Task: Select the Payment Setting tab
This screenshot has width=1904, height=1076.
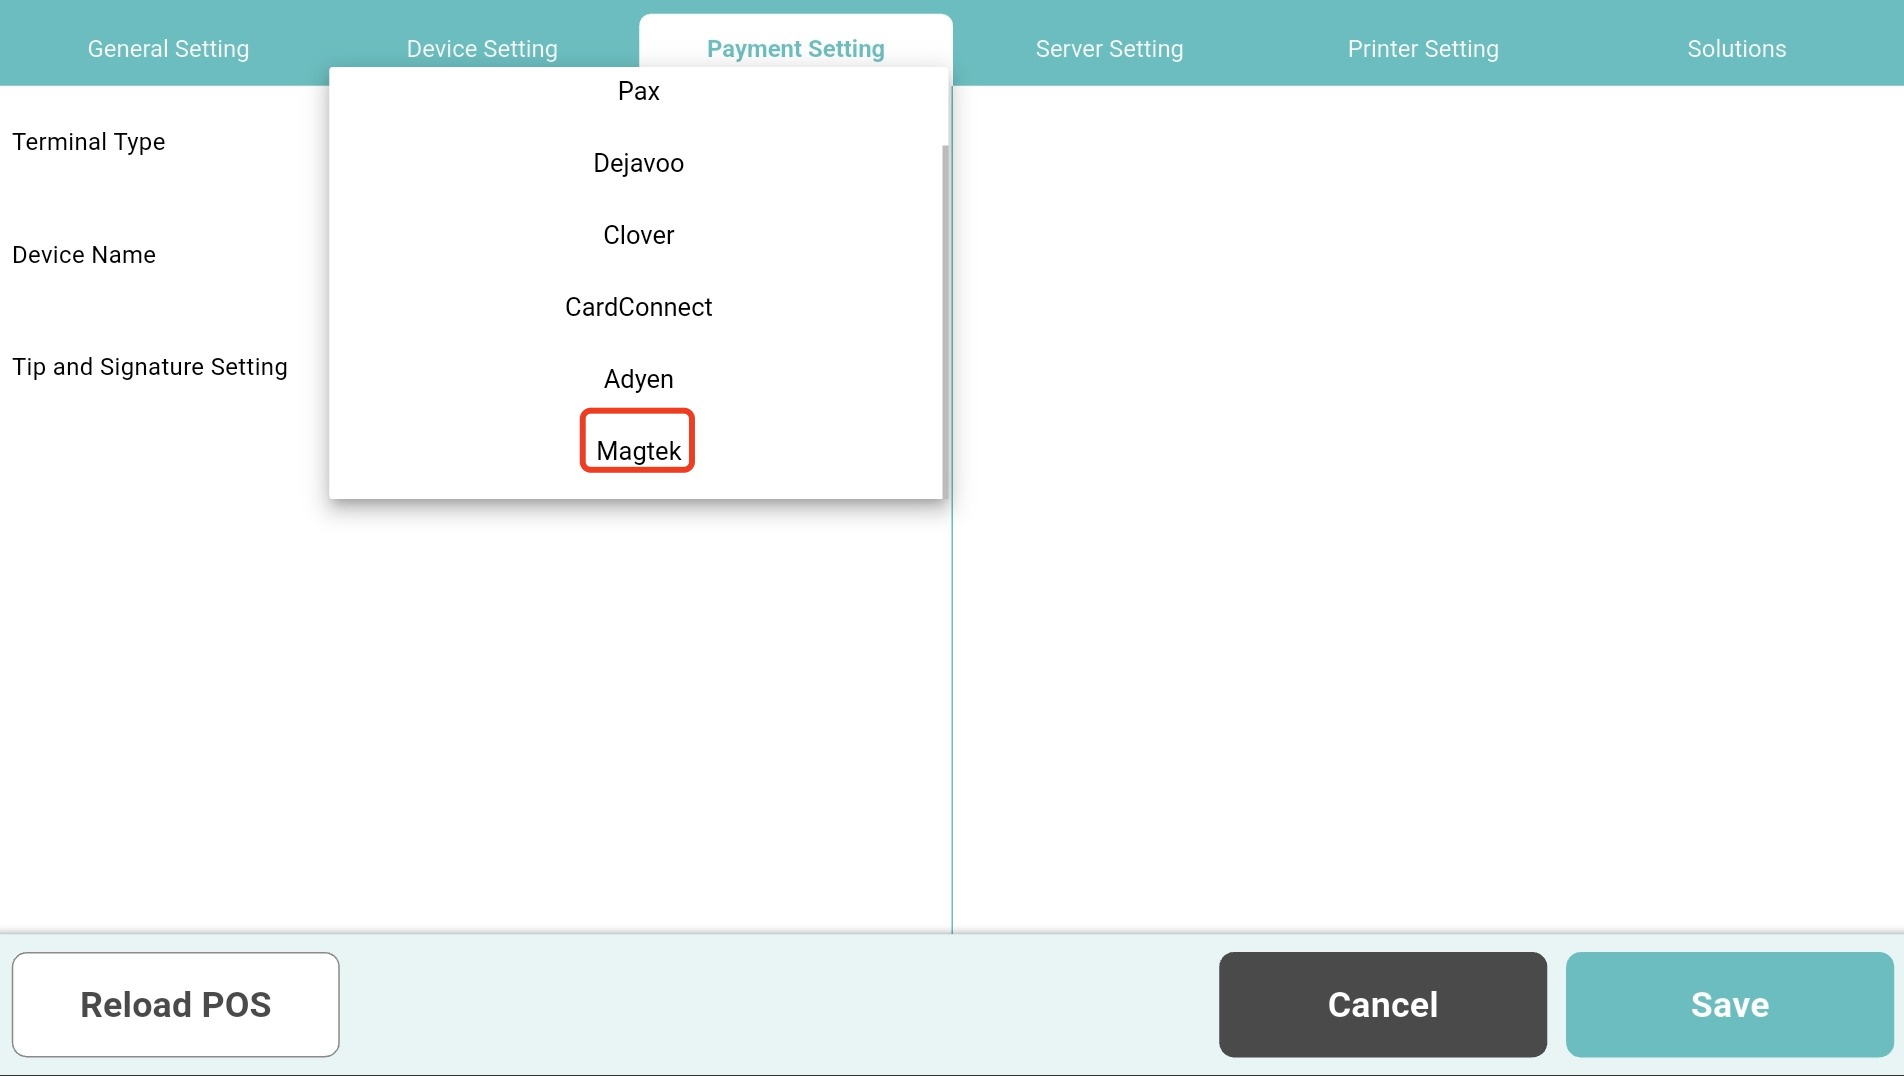Action: pyautogui.click(x=796, y=49)
